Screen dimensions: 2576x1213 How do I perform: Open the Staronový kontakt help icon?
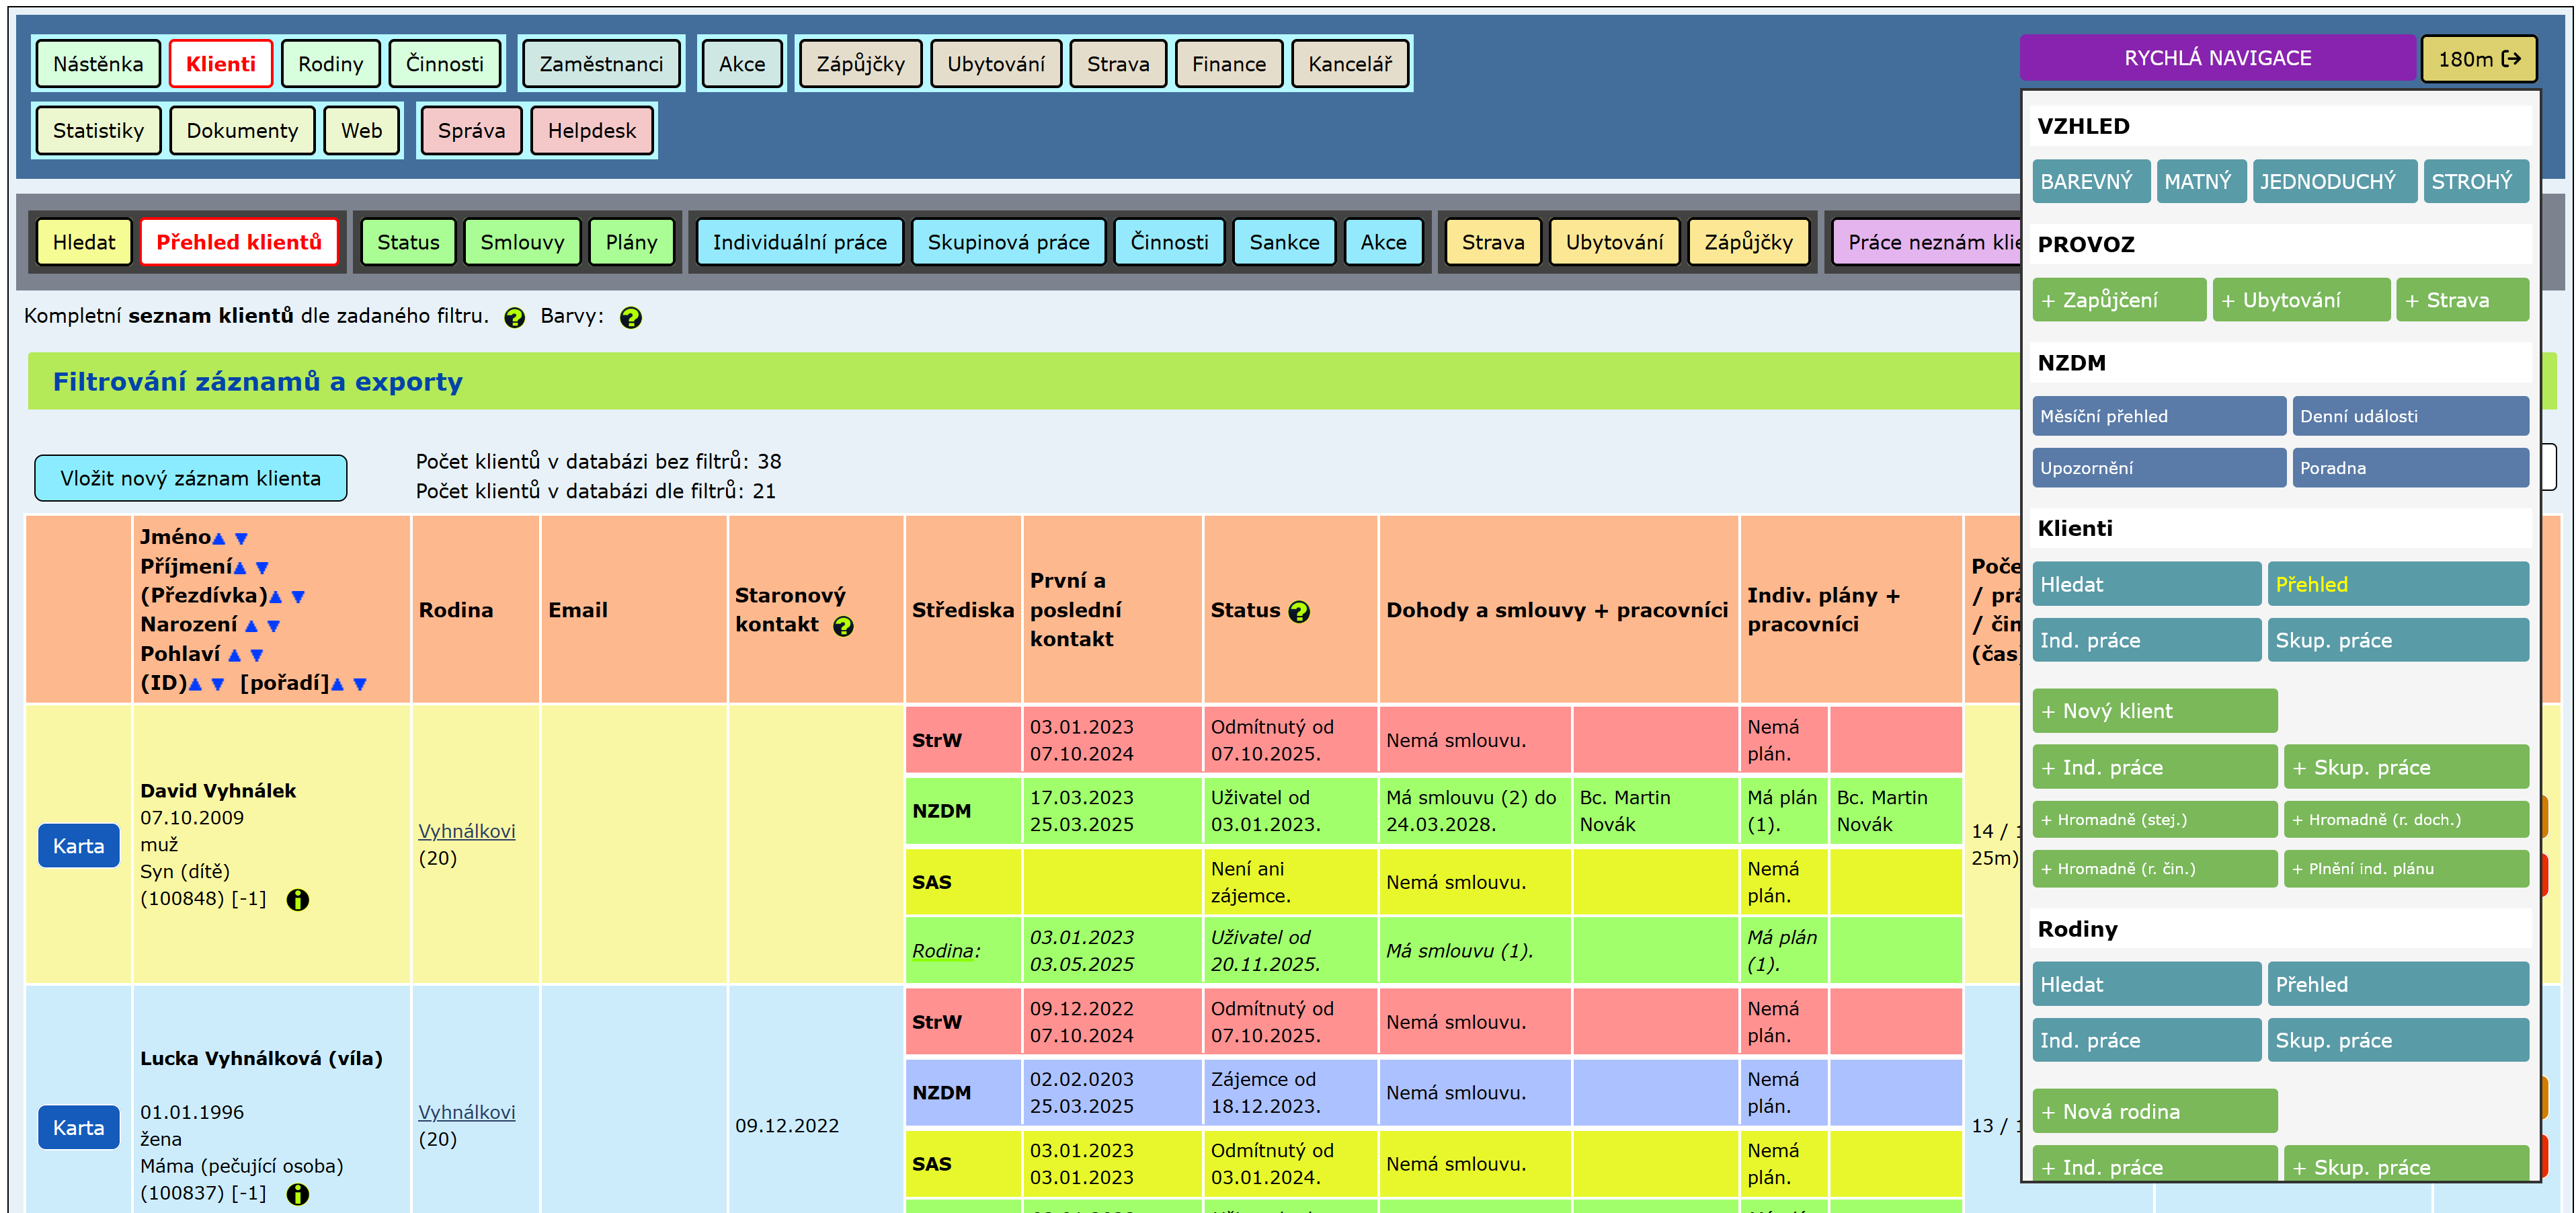(x=843, y=627)
